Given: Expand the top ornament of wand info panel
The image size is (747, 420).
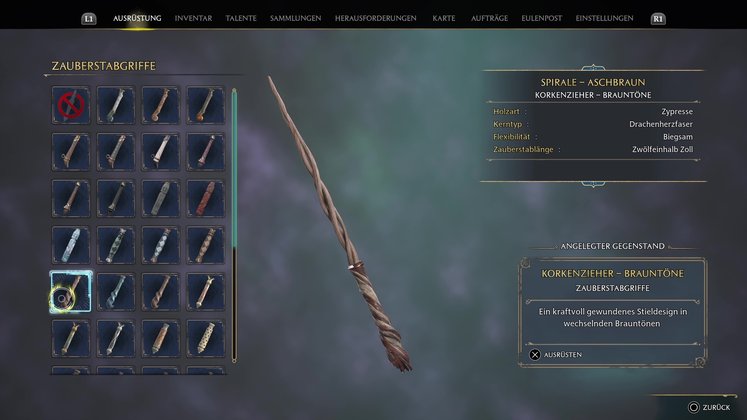Looking at the screenshot, I should click(593, 68).
